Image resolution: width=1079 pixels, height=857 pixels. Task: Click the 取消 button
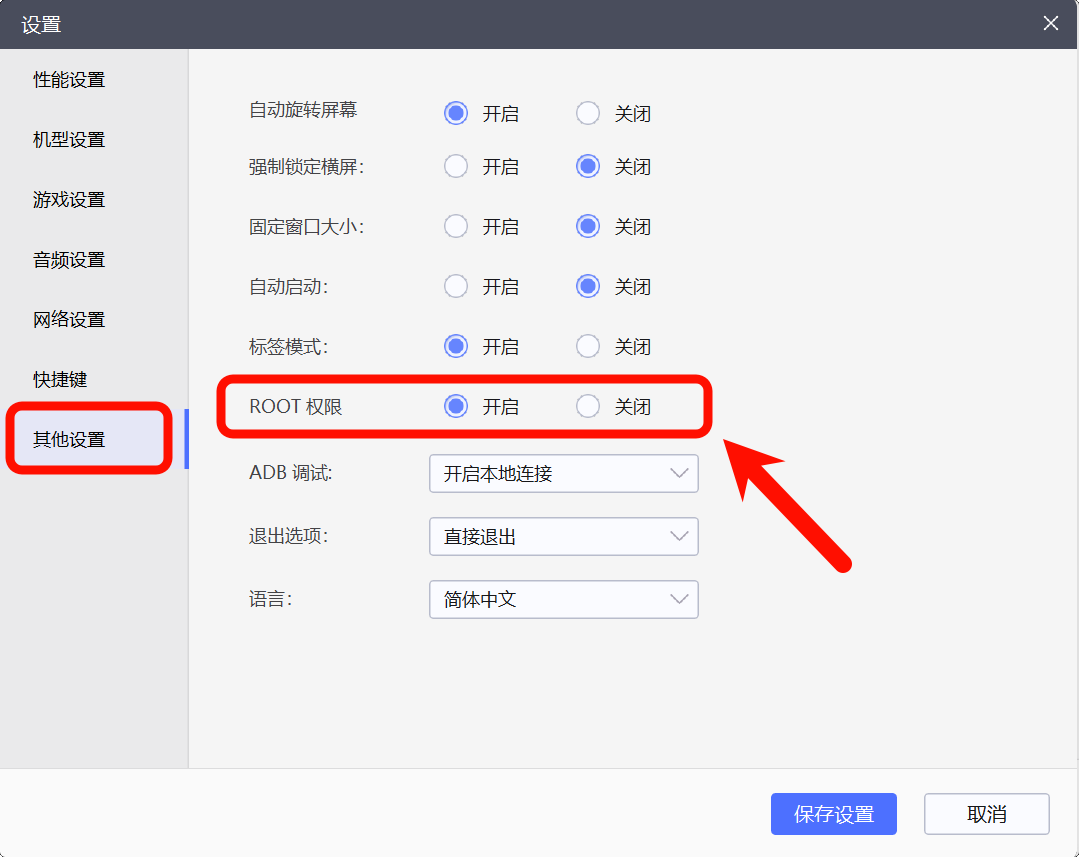[x=986, y=814]
